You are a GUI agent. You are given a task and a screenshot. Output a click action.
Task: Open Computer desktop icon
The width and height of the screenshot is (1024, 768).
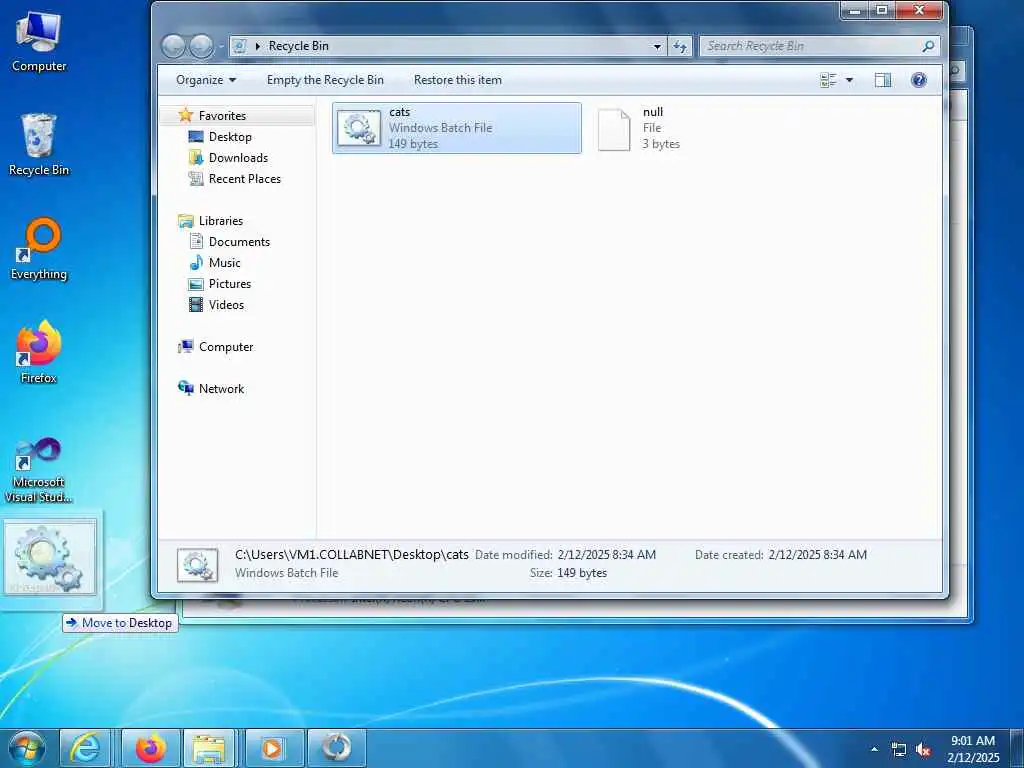(39, 42)
